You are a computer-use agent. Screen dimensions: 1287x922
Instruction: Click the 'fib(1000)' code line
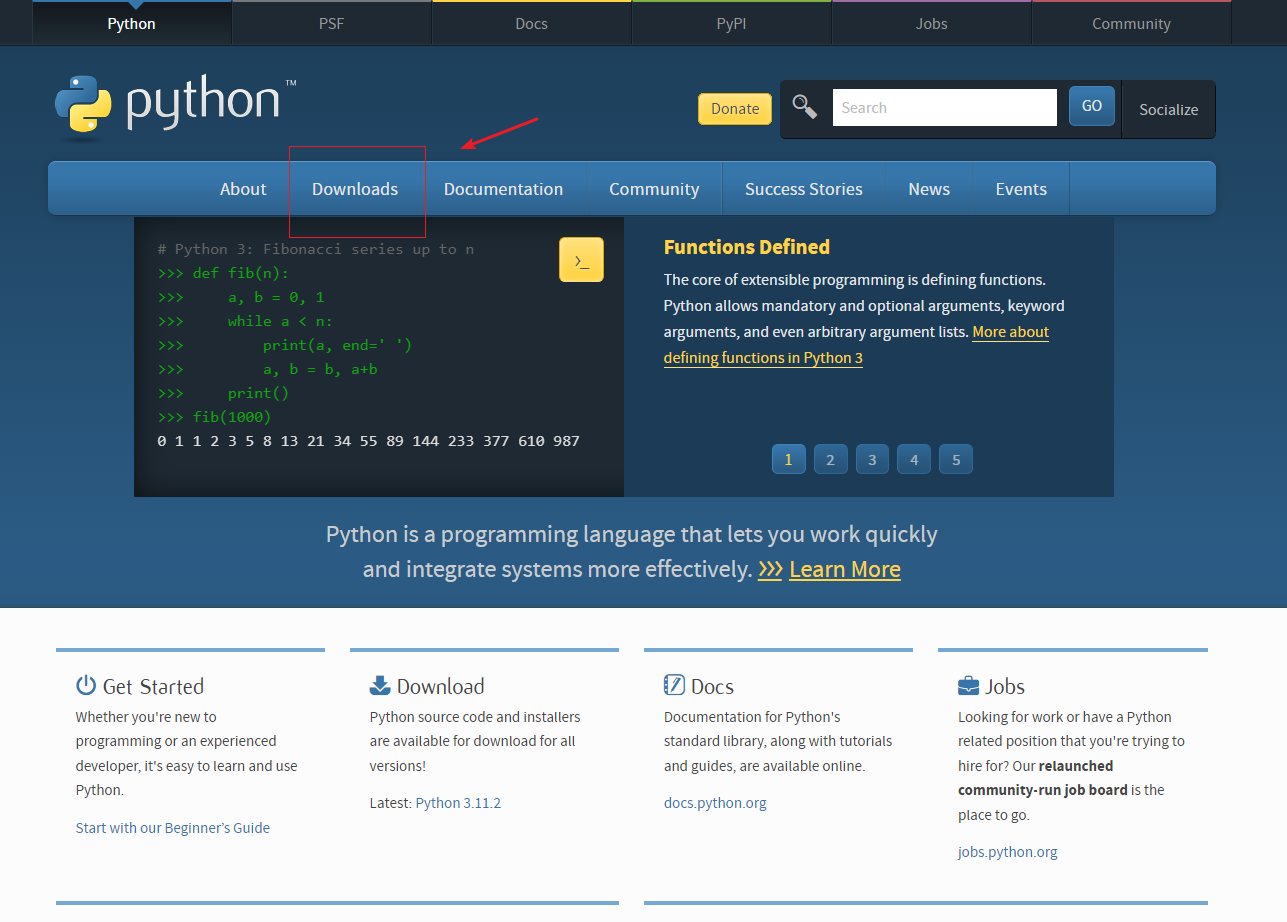[x=214, y=417]
